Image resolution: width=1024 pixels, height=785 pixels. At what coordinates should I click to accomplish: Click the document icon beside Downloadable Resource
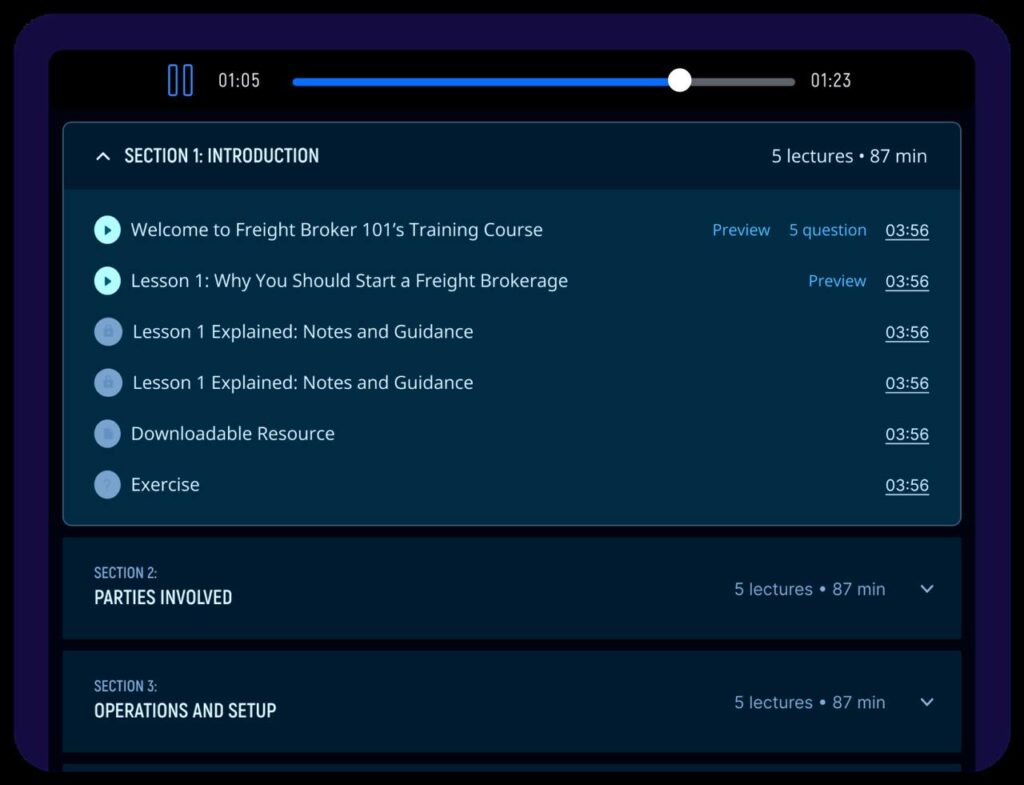point(107,434)
